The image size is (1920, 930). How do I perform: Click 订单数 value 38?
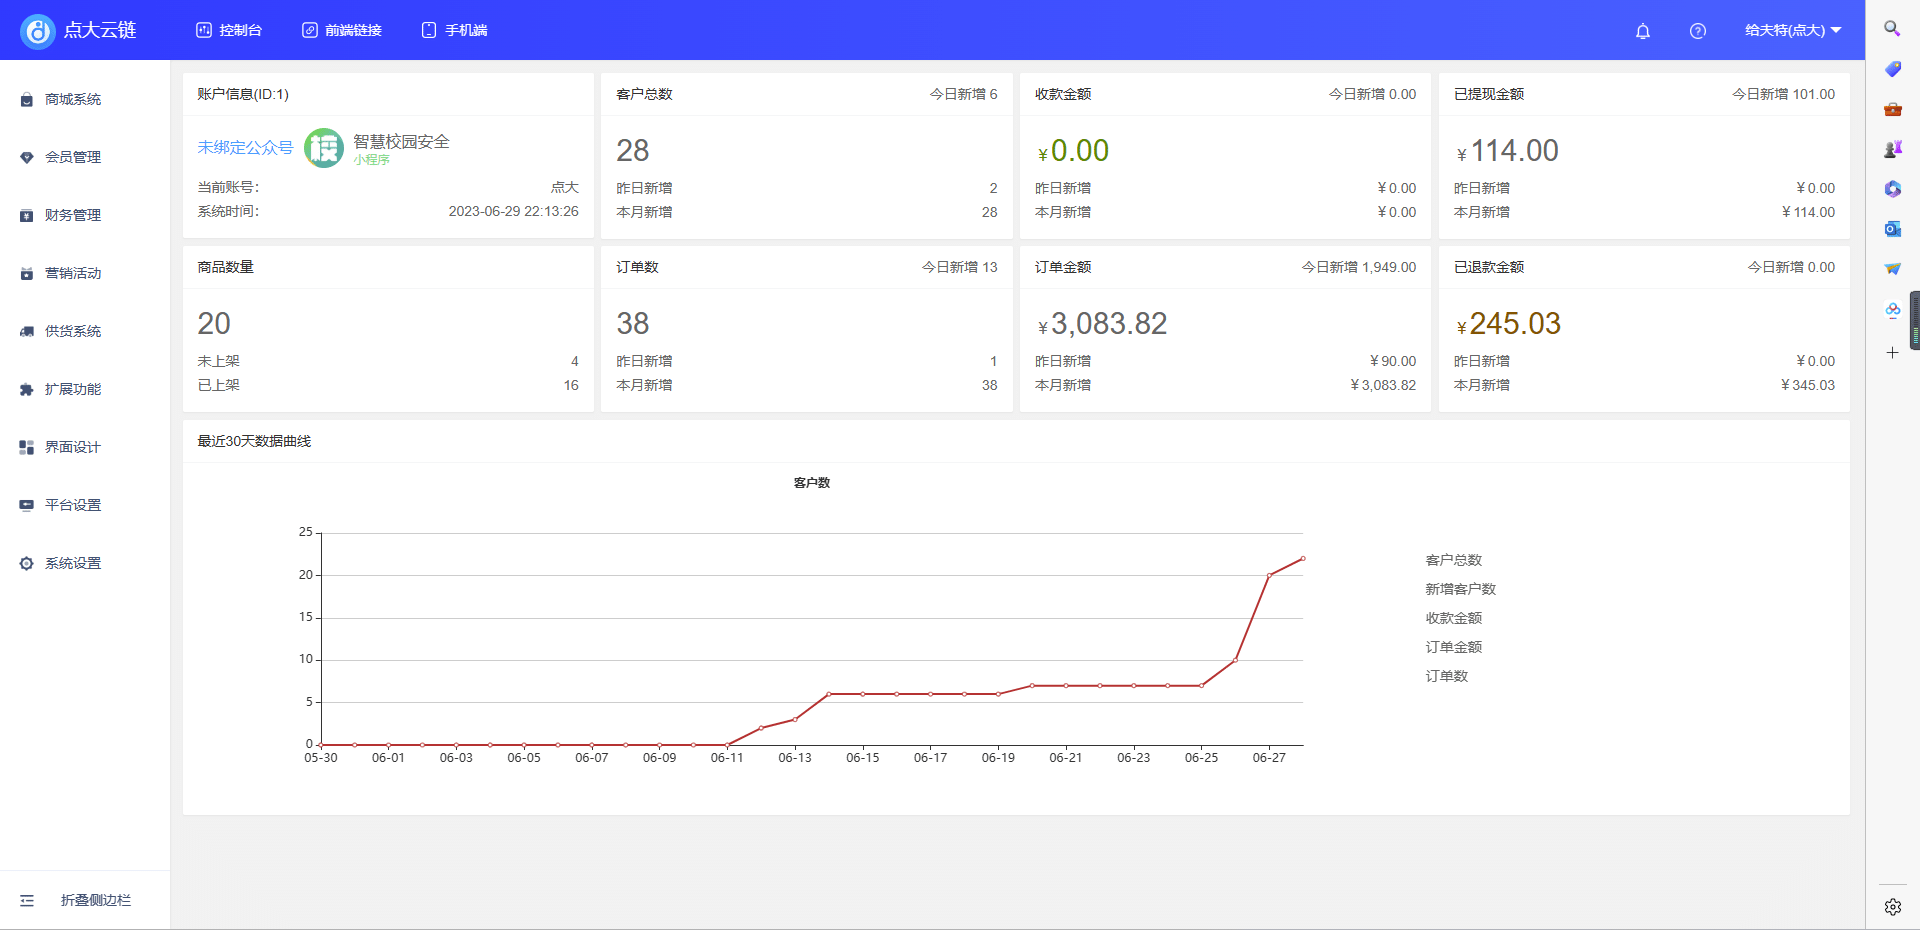click(x=633, y=324)
